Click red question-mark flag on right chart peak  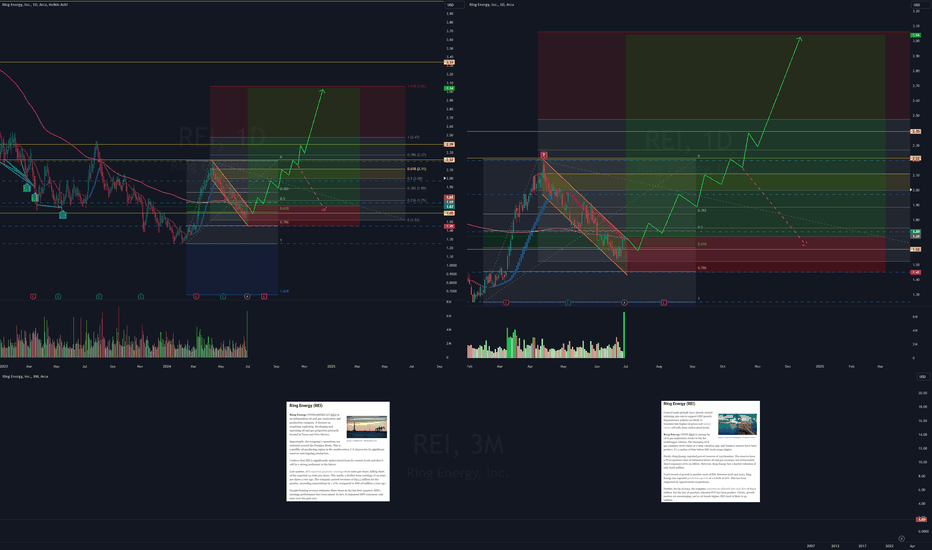click(x=543, y=155)
